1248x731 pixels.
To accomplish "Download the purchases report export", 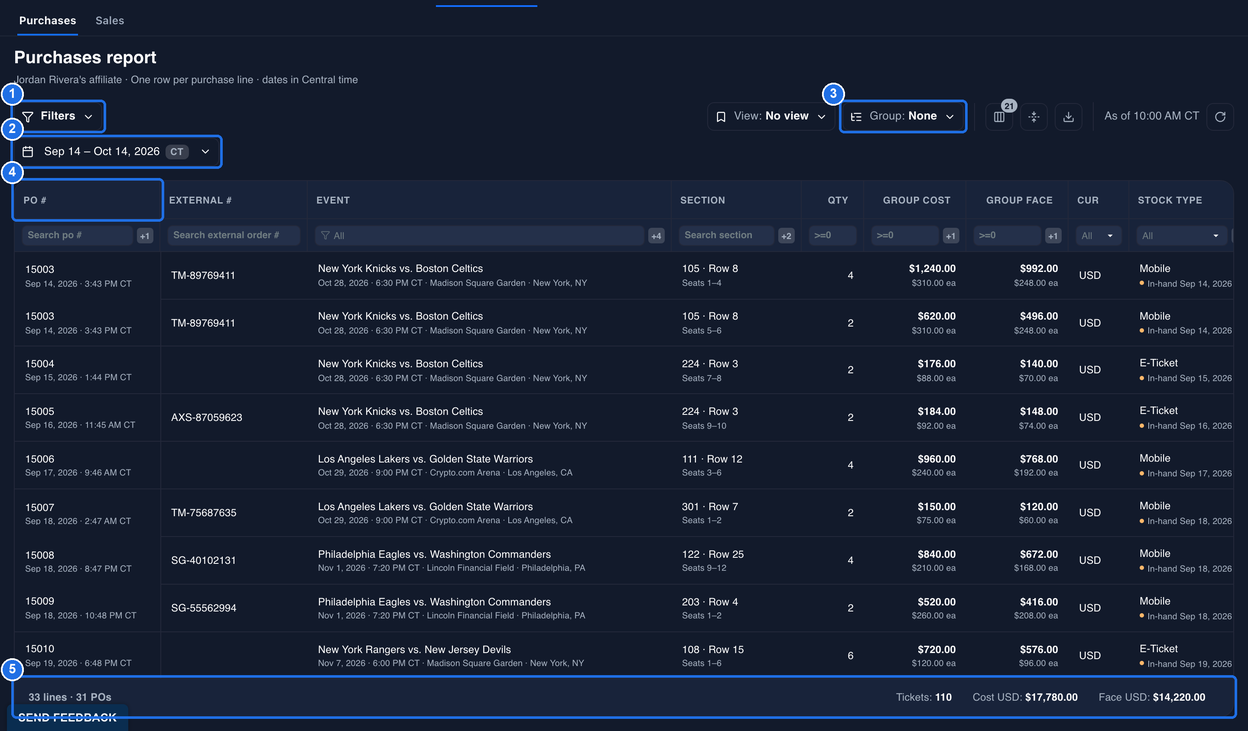I will pyautogui.click(x=1068, y=117).
